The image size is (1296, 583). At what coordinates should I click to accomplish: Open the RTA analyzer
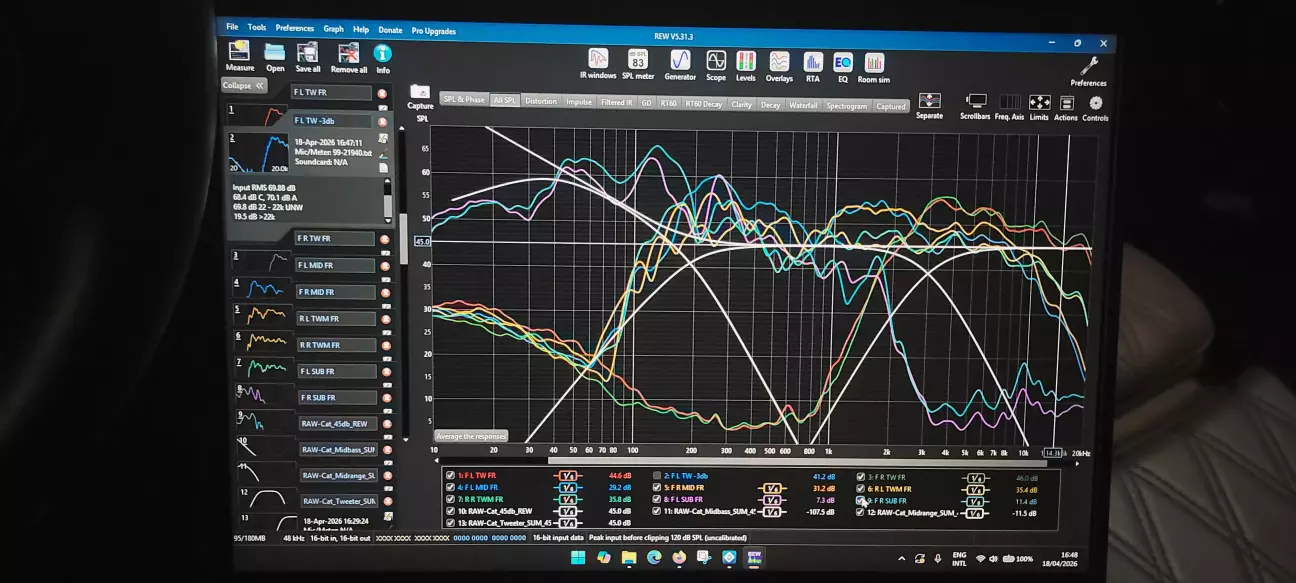tap(813, 65)
